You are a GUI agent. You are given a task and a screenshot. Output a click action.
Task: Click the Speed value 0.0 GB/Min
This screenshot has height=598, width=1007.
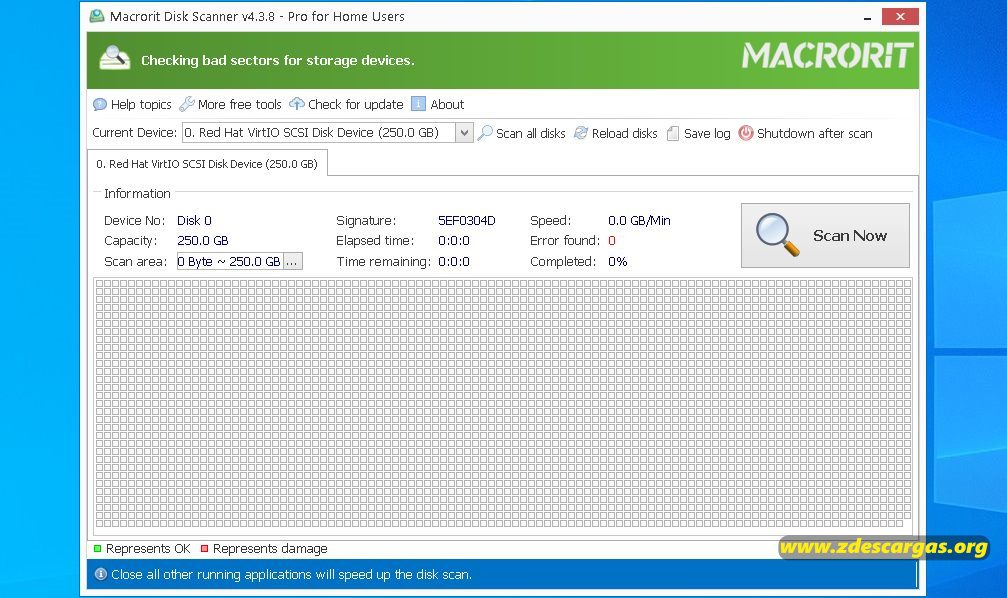point(639,221)
